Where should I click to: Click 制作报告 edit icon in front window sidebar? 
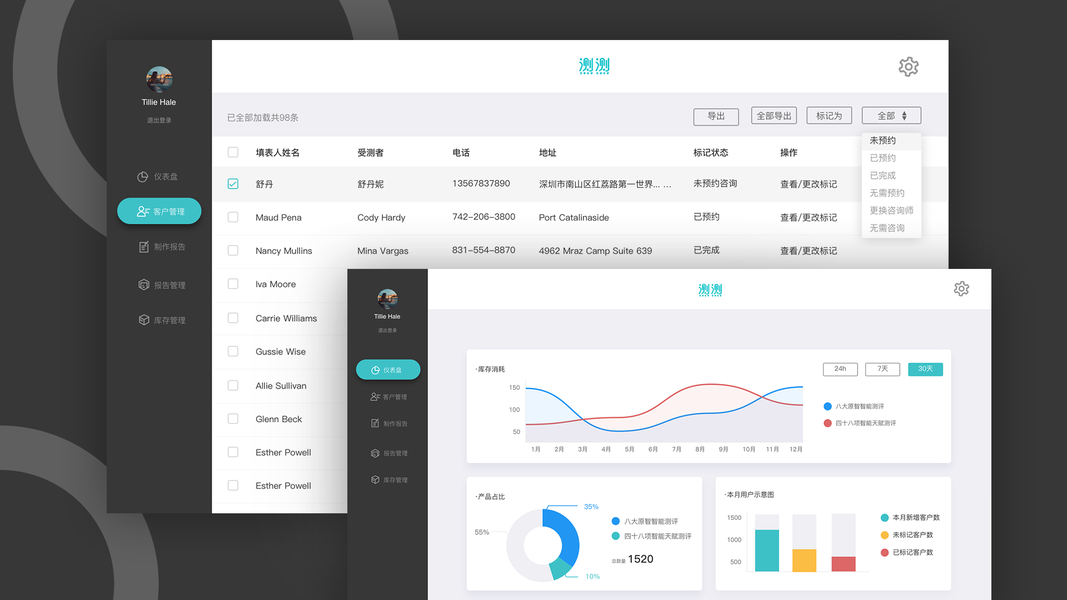(375, 423)
